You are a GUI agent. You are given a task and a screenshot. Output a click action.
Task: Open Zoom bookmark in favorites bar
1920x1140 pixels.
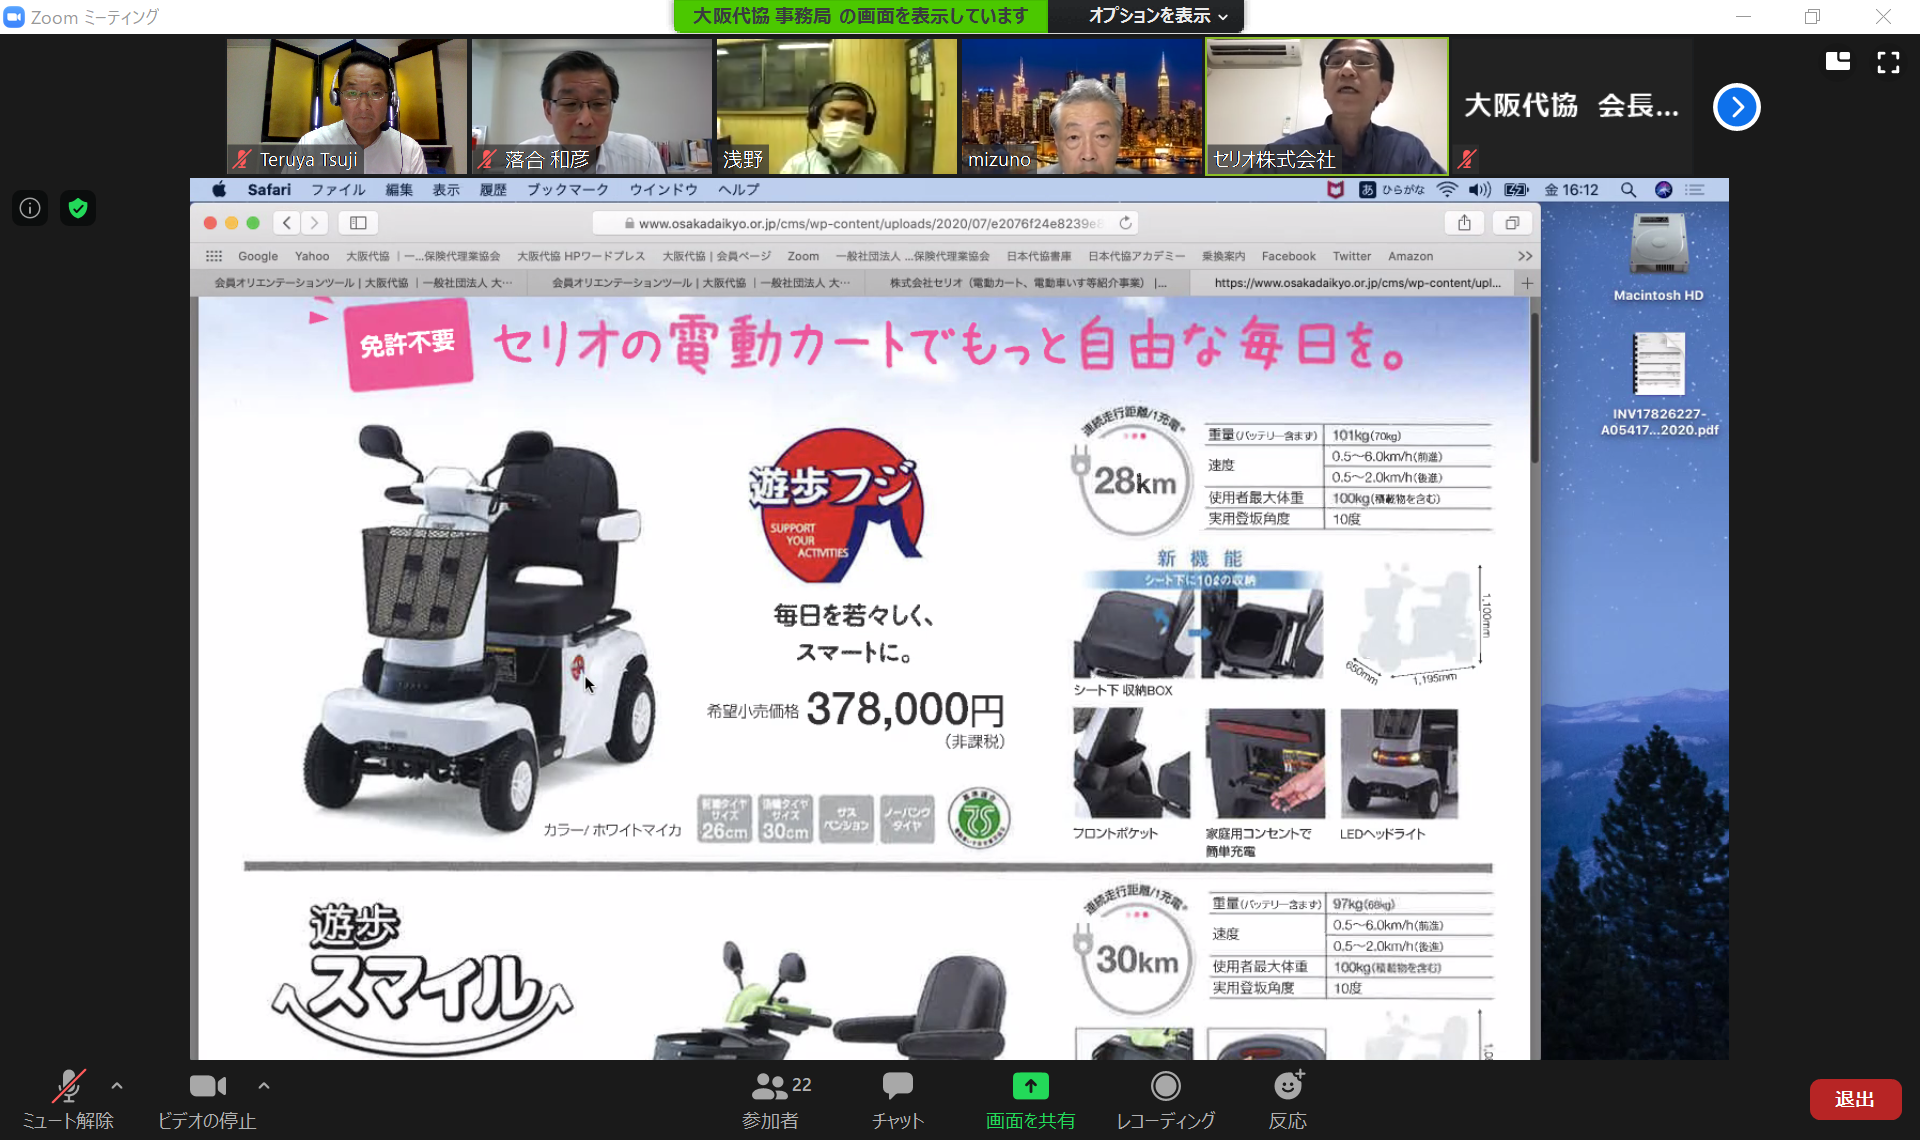(803, 256)
